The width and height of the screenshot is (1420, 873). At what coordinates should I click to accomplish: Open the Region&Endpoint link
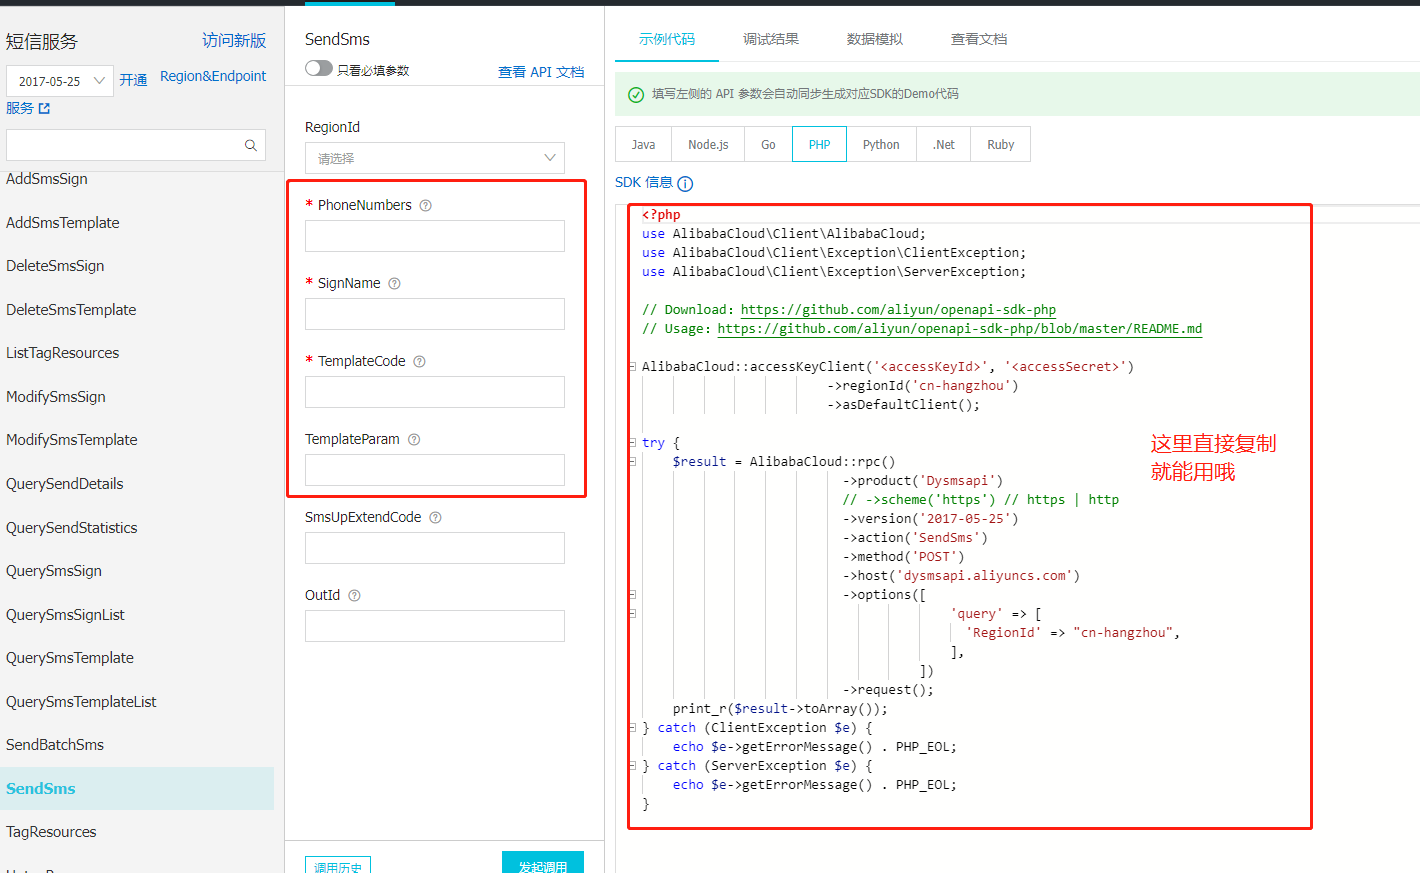point(213,76)
